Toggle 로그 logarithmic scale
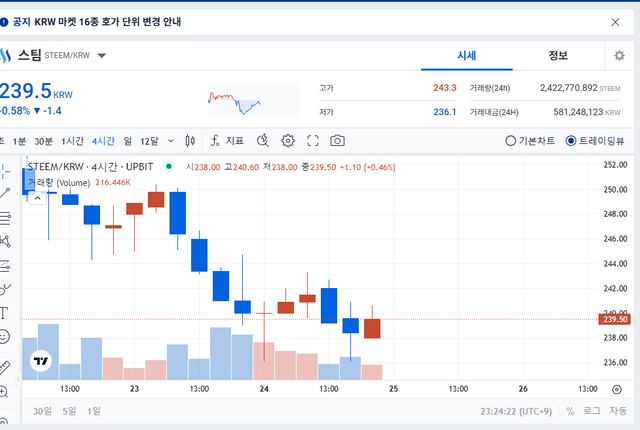The image size is (640, 430). pos(591,411)
